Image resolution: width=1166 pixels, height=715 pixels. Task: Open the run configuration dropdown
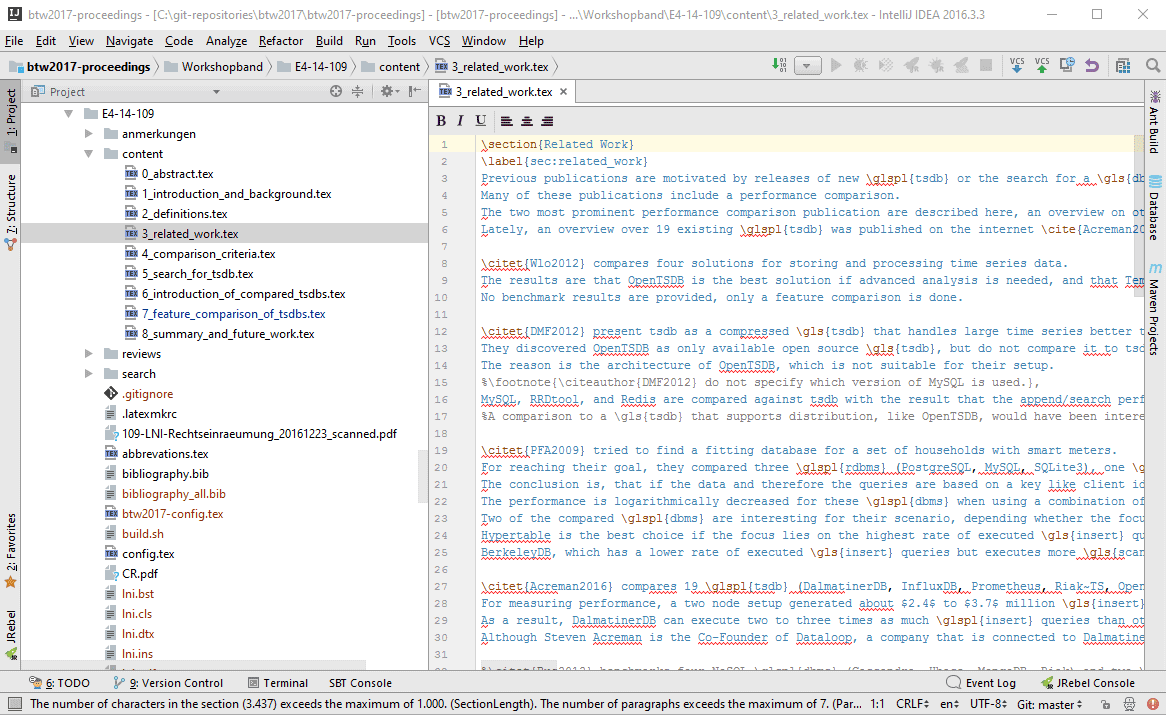click(807, 66)
